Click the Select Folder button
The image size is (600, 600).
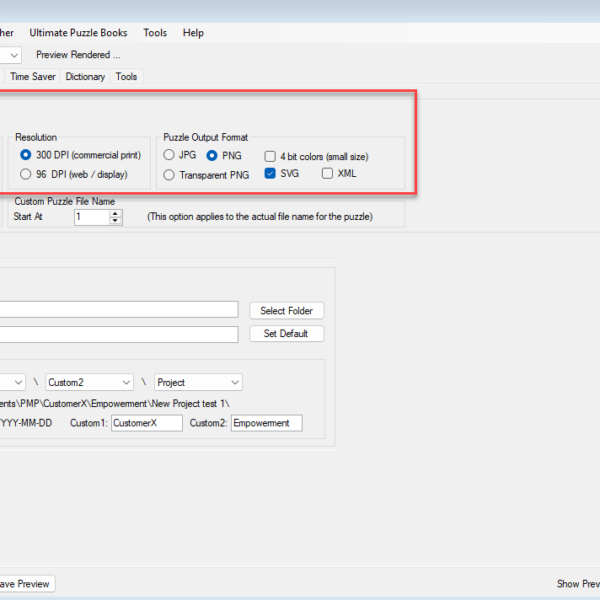tap(286, 311)
